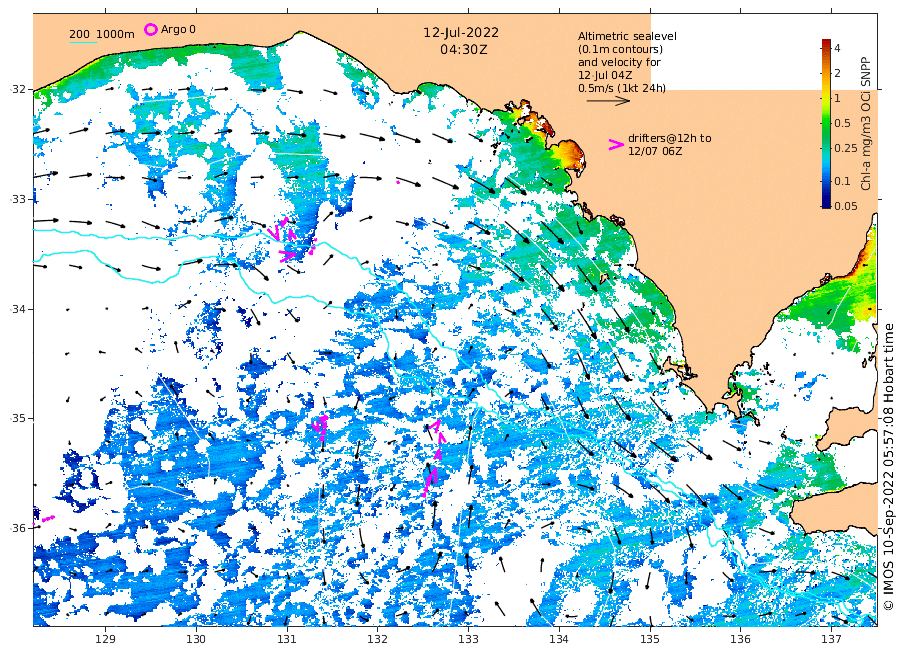Screen dimensions: 900x660
Task: Click the longitude label 135
Action: 650,639
